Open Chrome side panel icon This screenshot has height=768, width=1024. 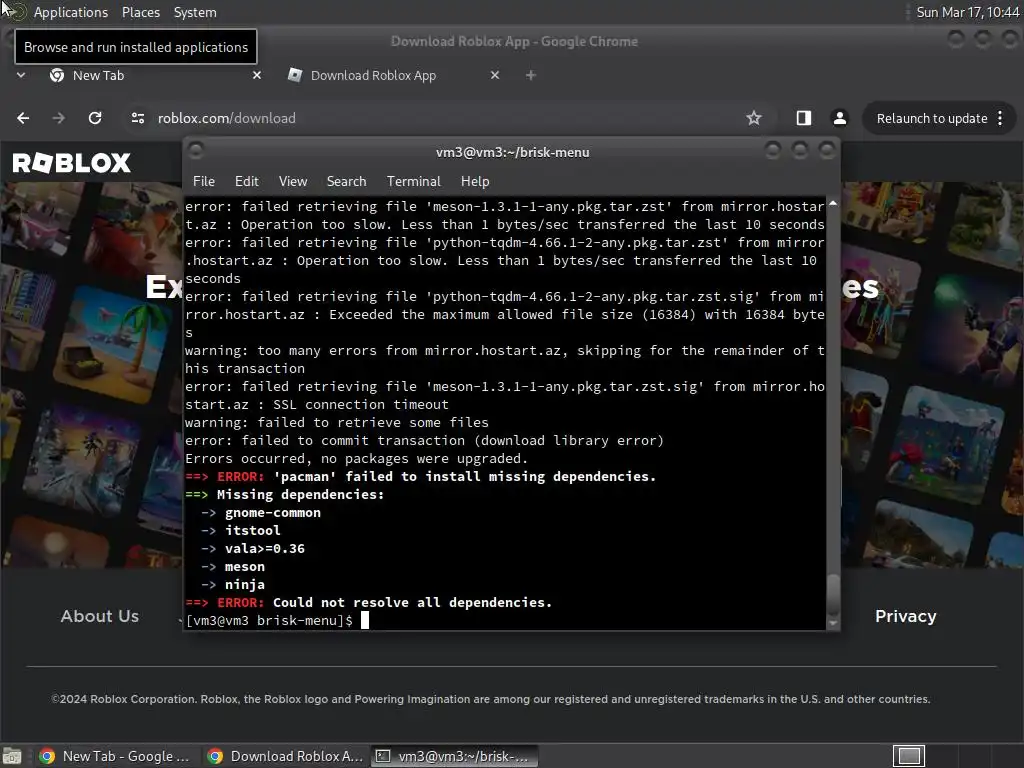804,118
